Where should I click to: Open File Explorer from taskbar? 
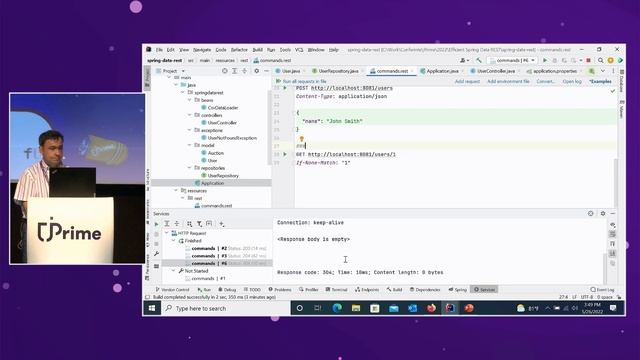click(x=356, y=308)
